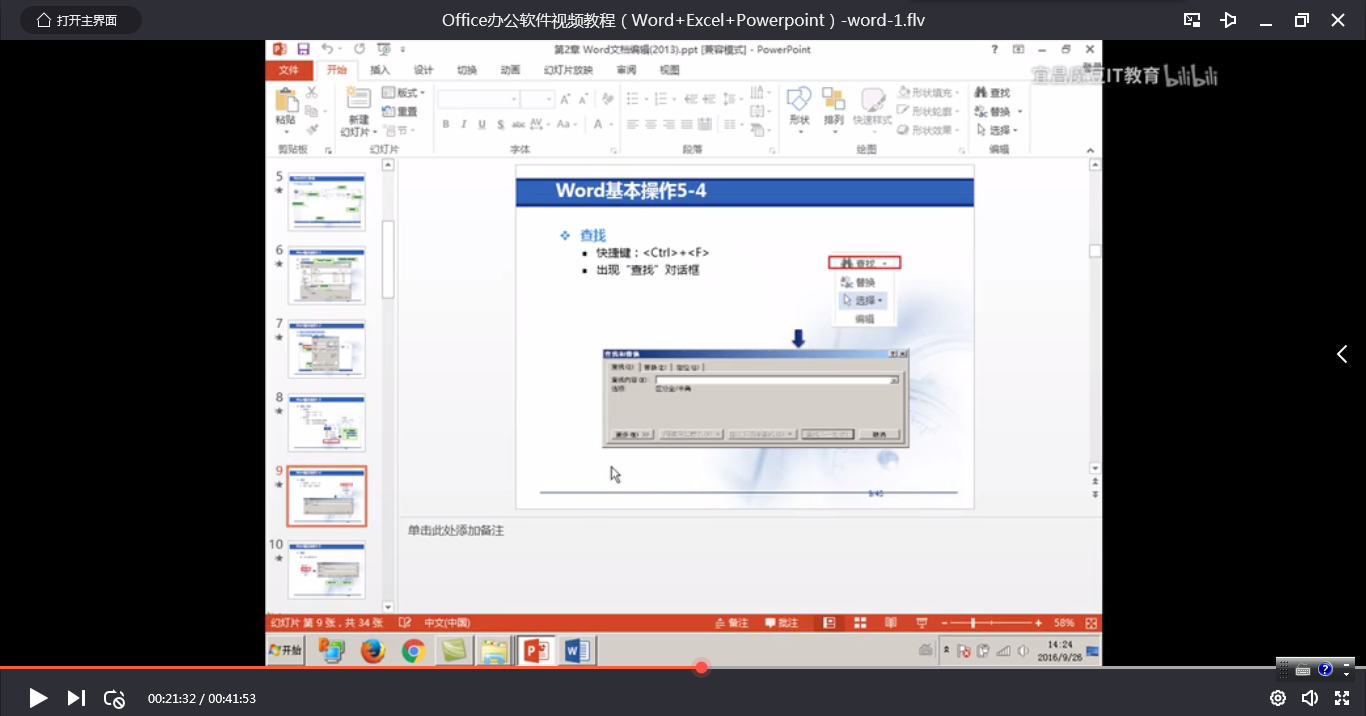Screen dimensions: 1366x716
Task: Pin the player window on top
Action: tap(1229, 20)
